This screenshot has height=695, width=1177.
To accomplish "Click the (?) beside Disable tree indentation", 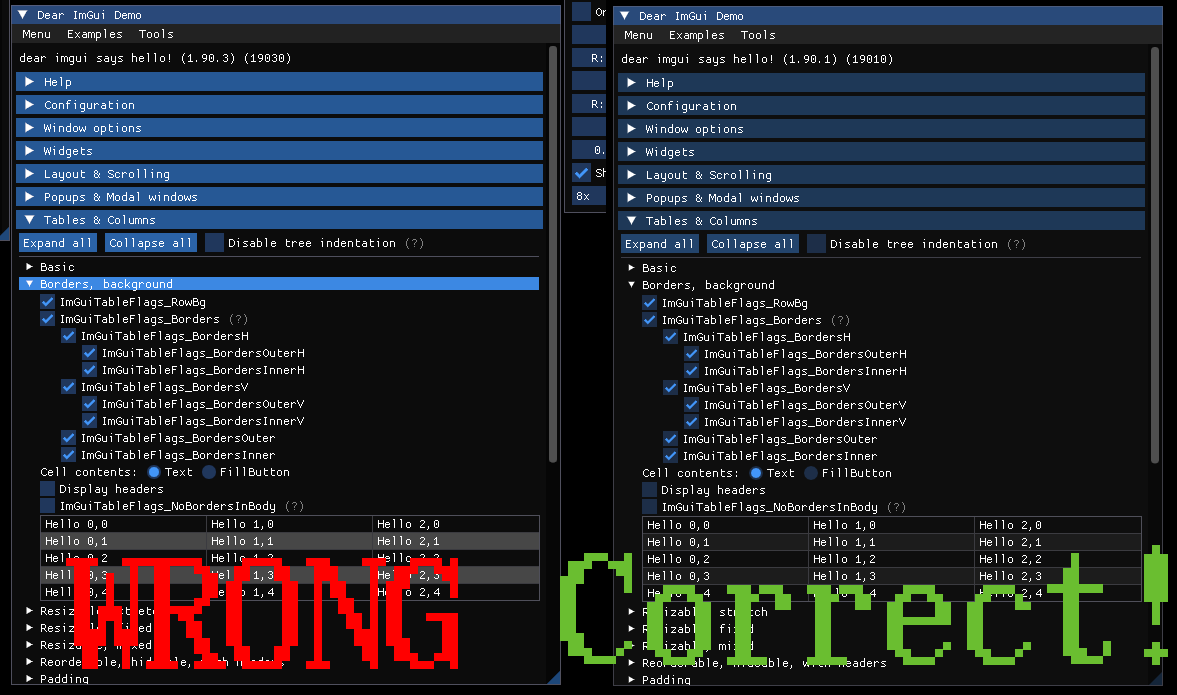I will pyautogui.click(x=414, y=243).
